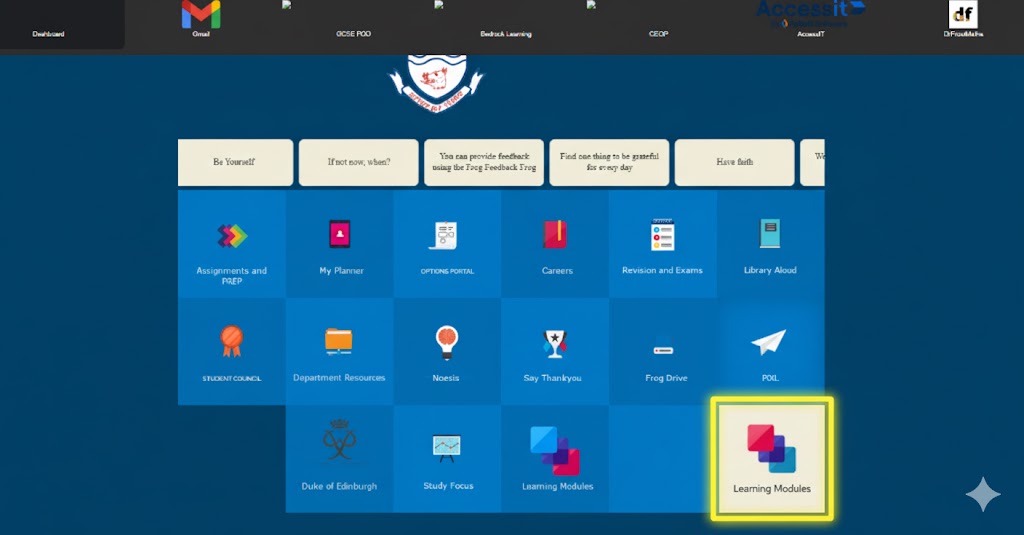Open the Department Resources folder tile

(340, 351)
